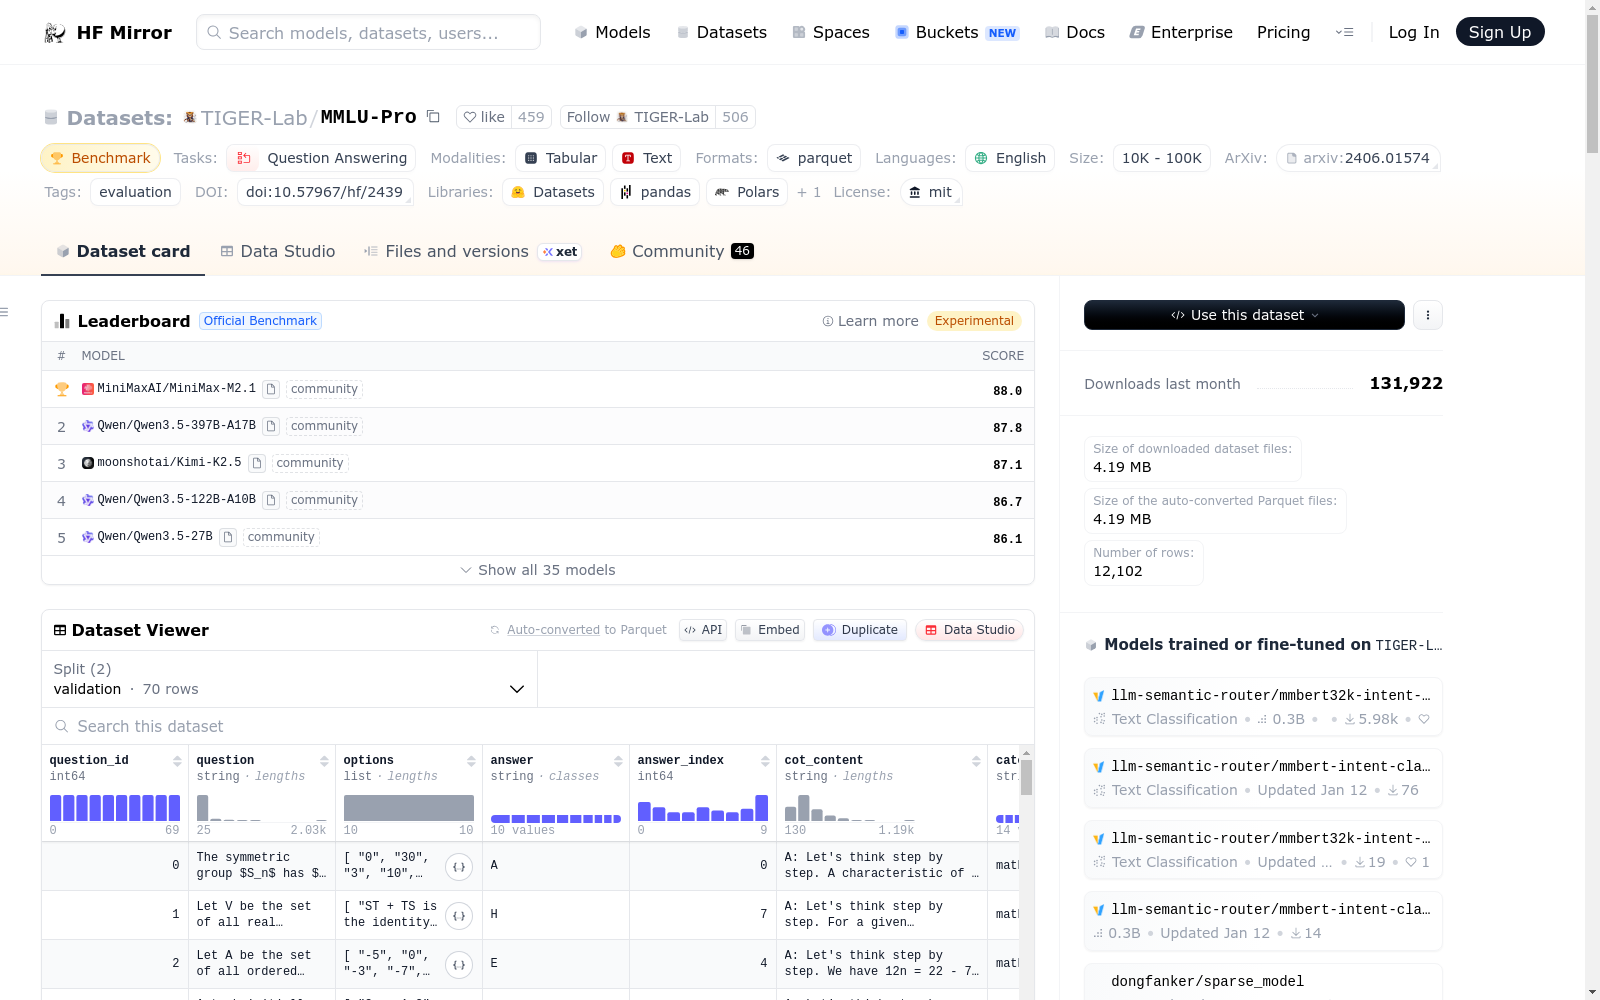Image resolution: width=1600 pixels, height=1000 pixels.
Task: Open Enterprise in the top navigation
Action: [1181, 32]
